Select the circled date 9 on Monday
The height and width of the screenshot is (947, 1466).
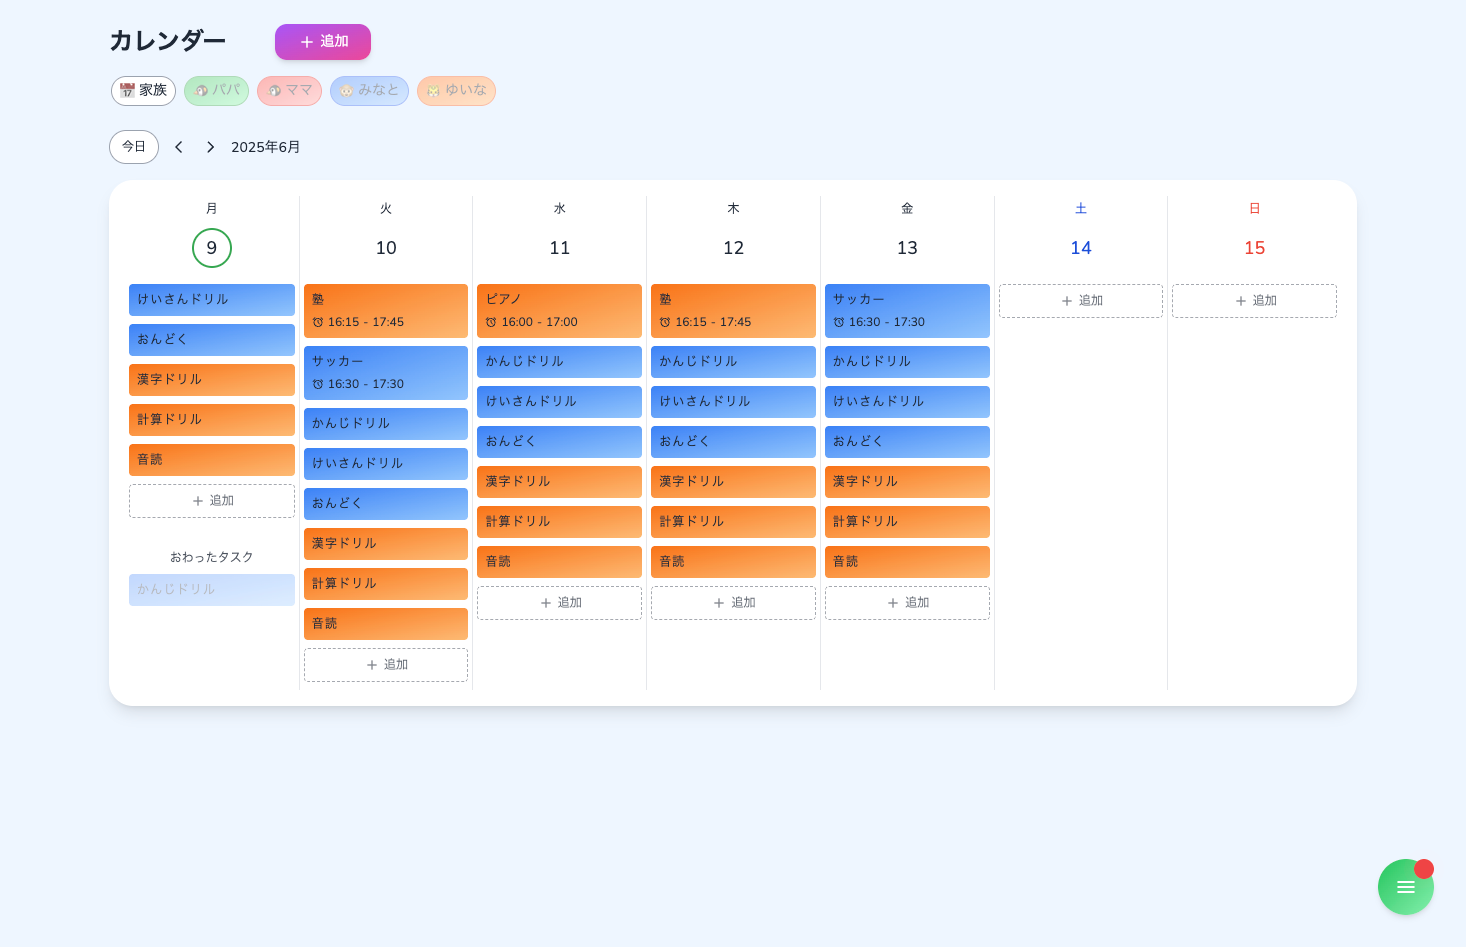212,248
